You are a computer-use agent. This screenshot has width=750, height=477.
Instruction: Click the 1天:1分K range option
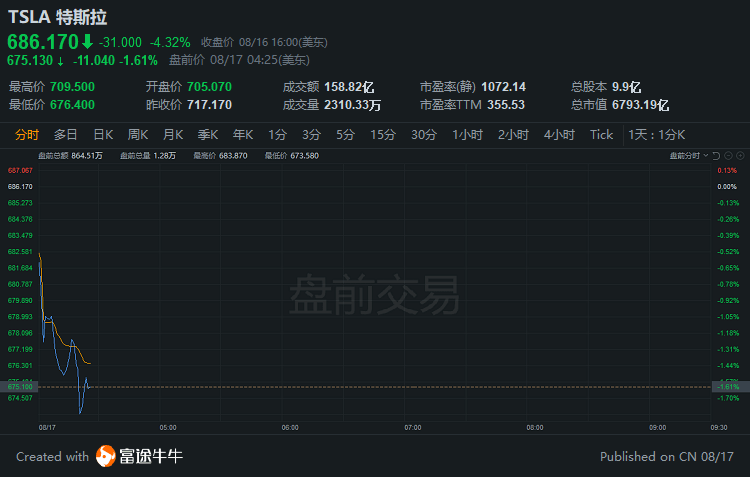(x=657, y=135)
